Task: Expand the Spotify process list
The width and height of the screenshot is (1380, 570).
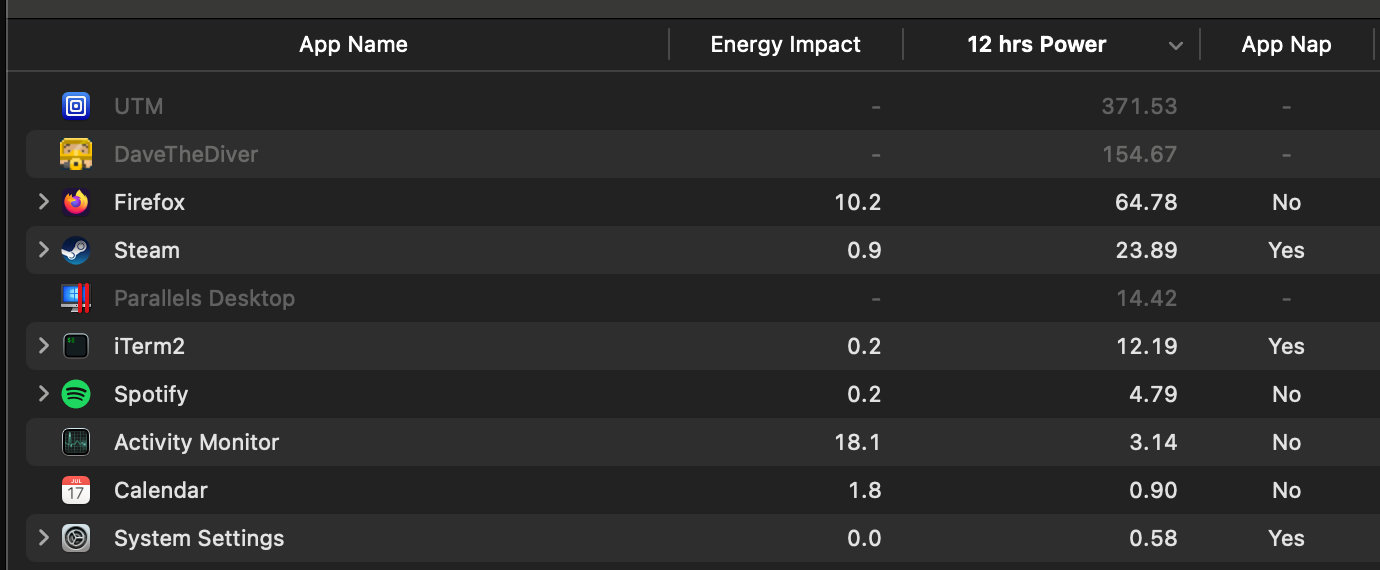Action: pos(43,394)
